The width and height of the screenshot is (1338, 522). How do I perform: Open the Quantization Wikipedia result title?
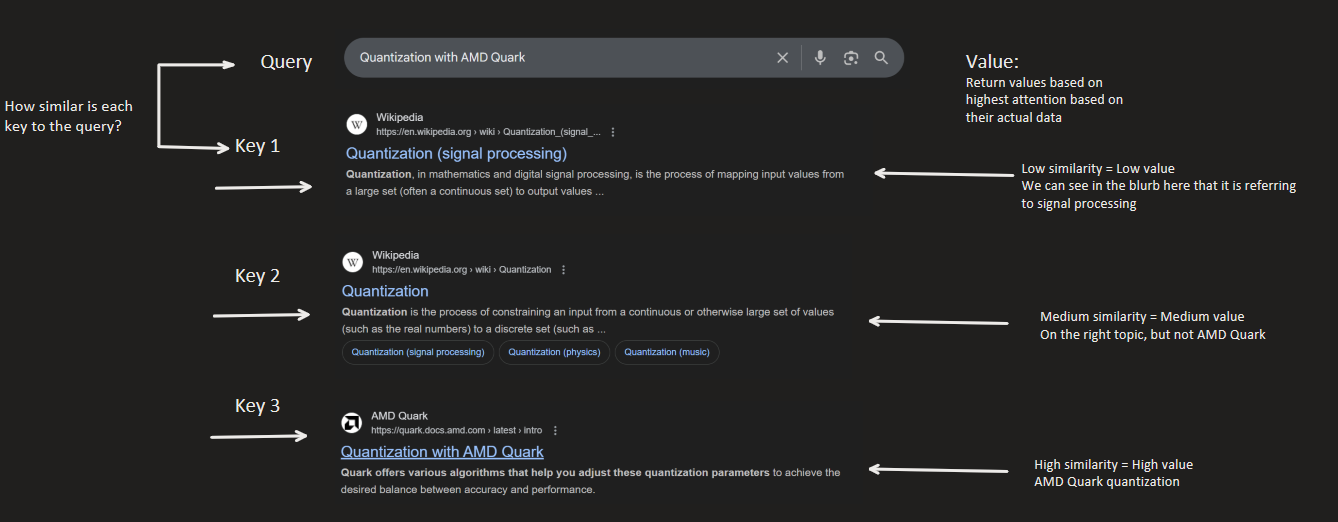[385, 291]
